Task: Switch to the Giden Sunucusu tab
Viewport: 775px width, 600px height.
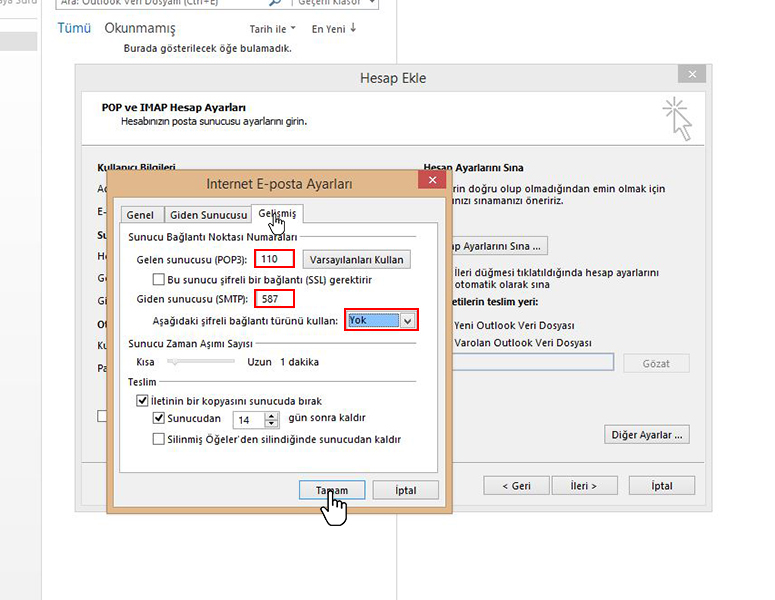Action: (208, 215)
